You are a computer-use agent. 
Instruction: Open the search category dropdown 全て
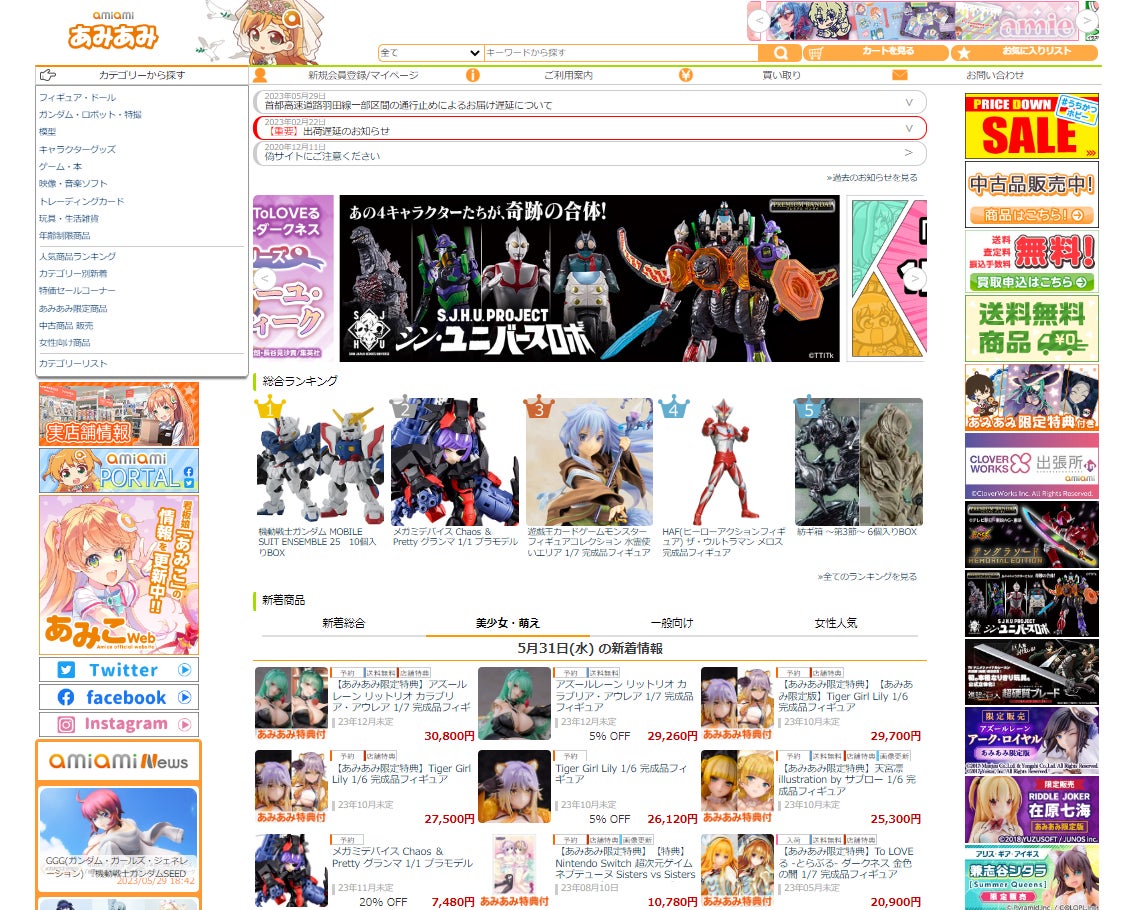[x=430, y=53]
